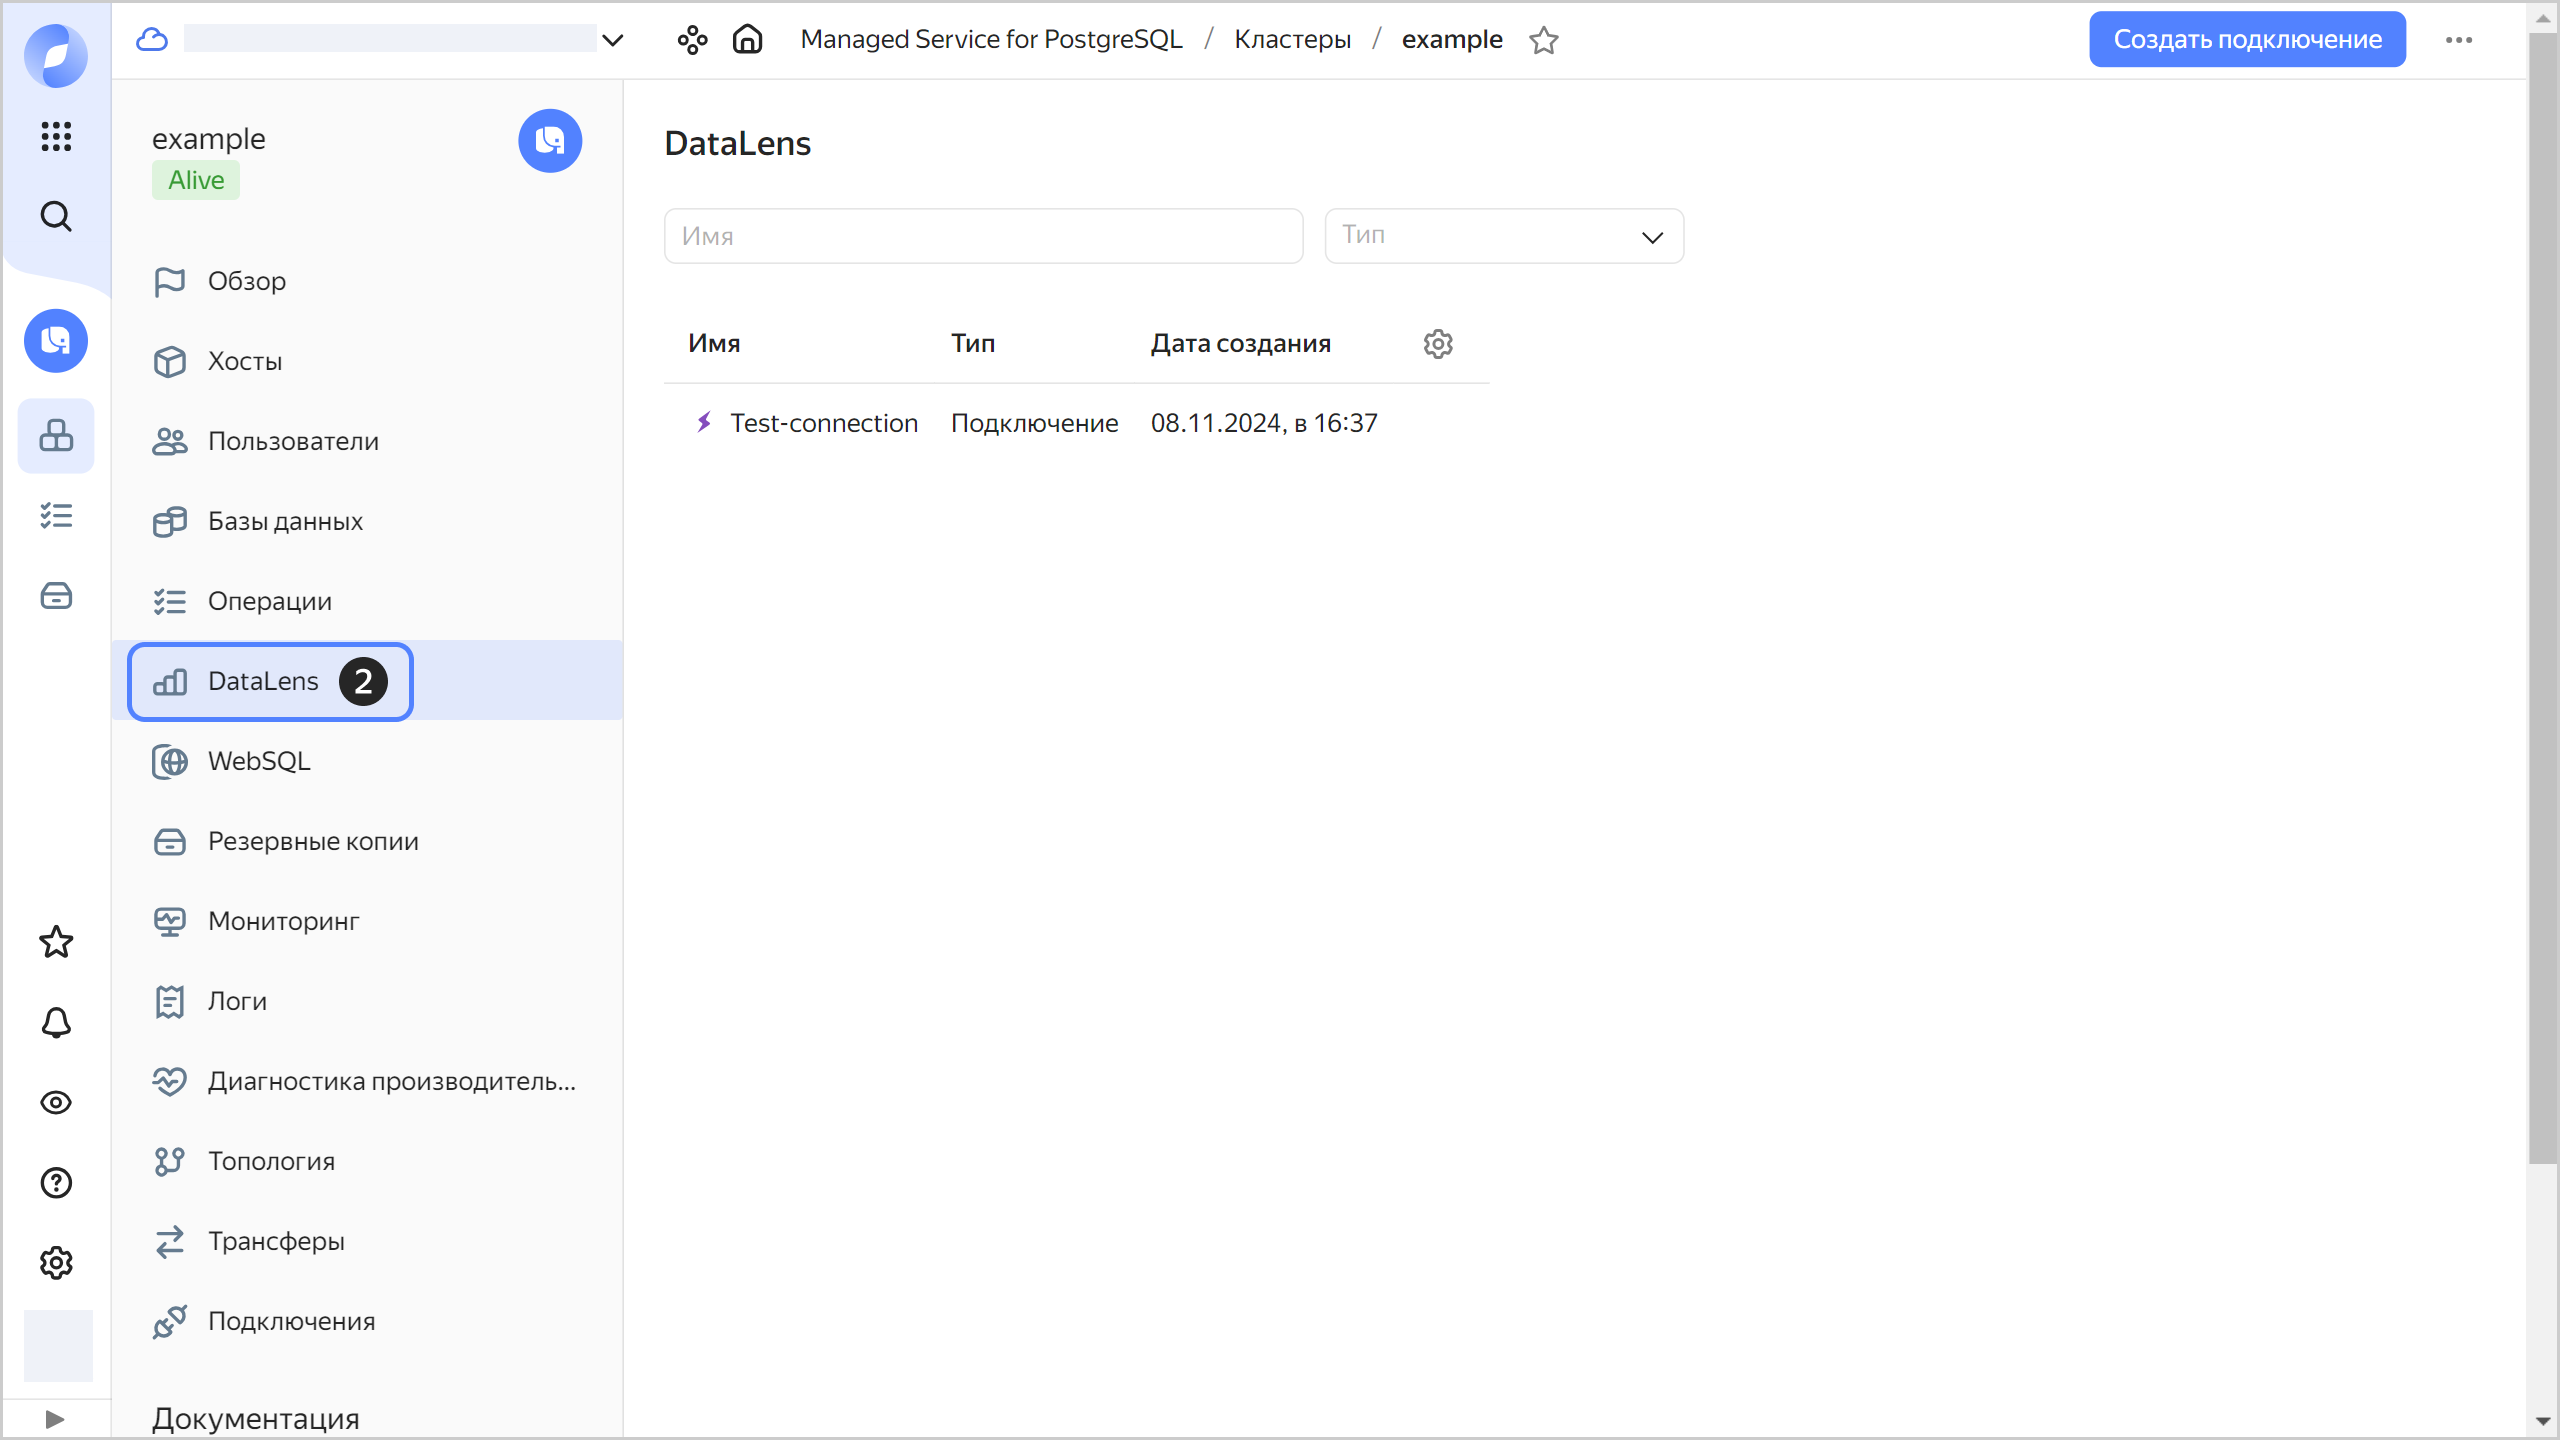Open notifications bell icon
The image size is (2560, 1440).
pos(56,1022)
